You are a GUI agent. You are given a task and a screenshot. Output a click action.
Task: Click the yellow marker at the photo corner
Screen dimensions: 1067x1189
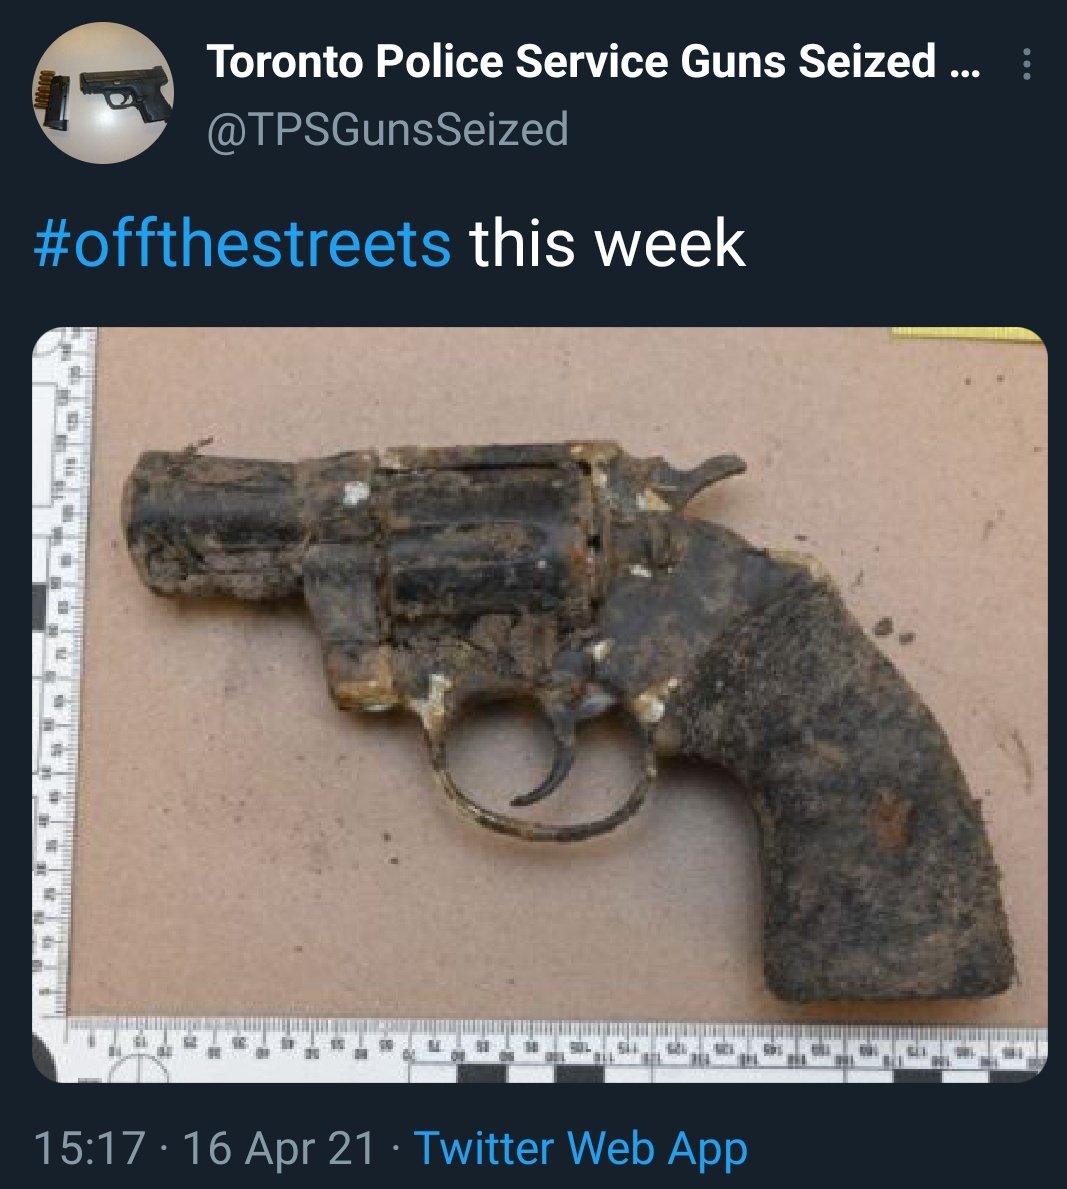(967, 334)
